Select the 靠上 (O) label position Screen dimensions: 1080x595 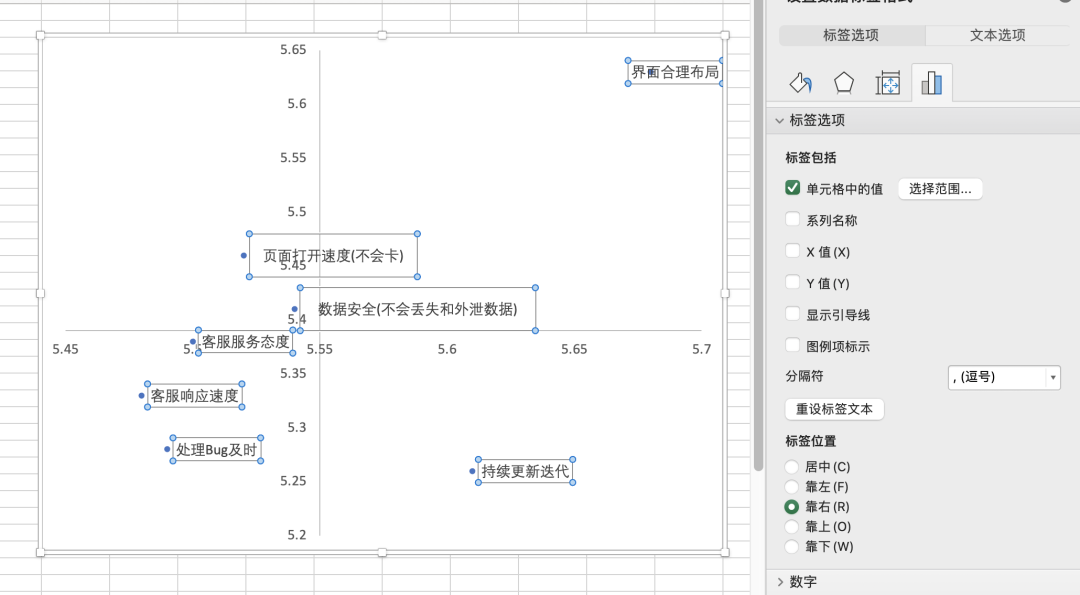[792, 527]
